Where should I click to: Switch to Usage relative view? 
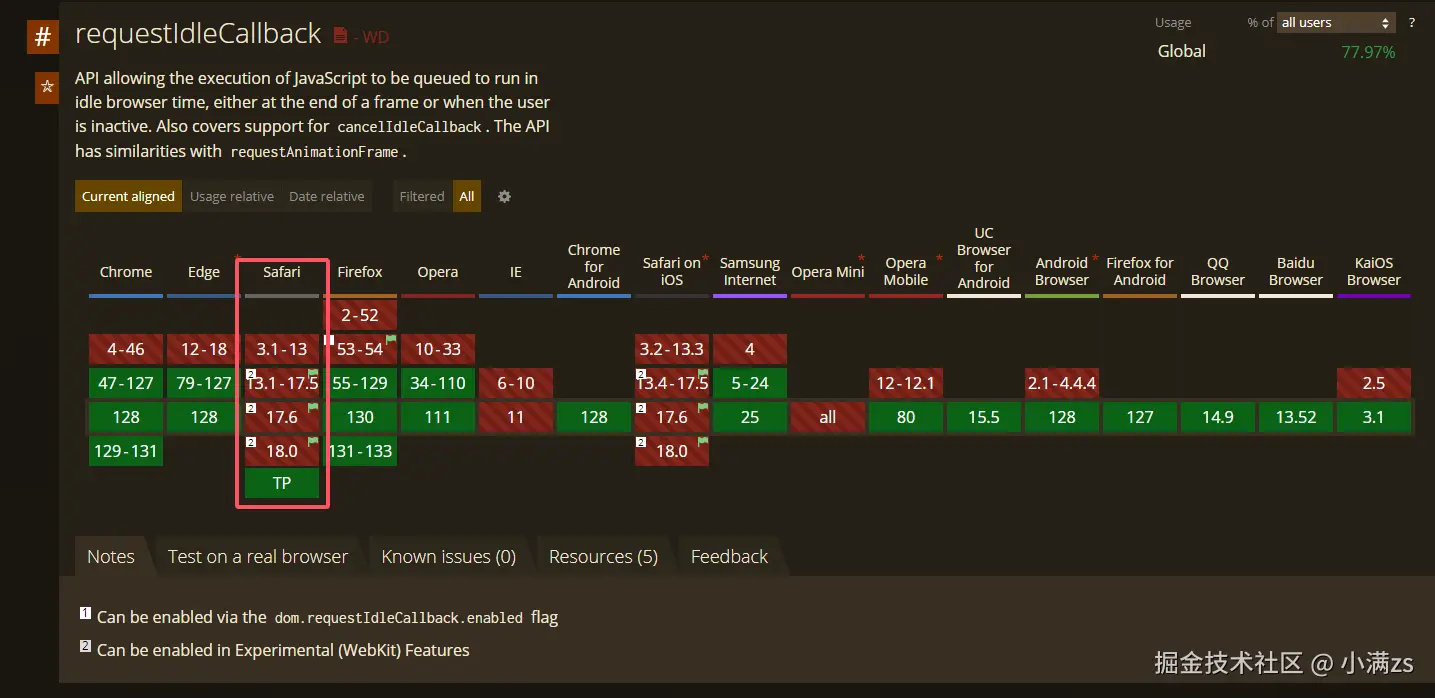point(232,196)
